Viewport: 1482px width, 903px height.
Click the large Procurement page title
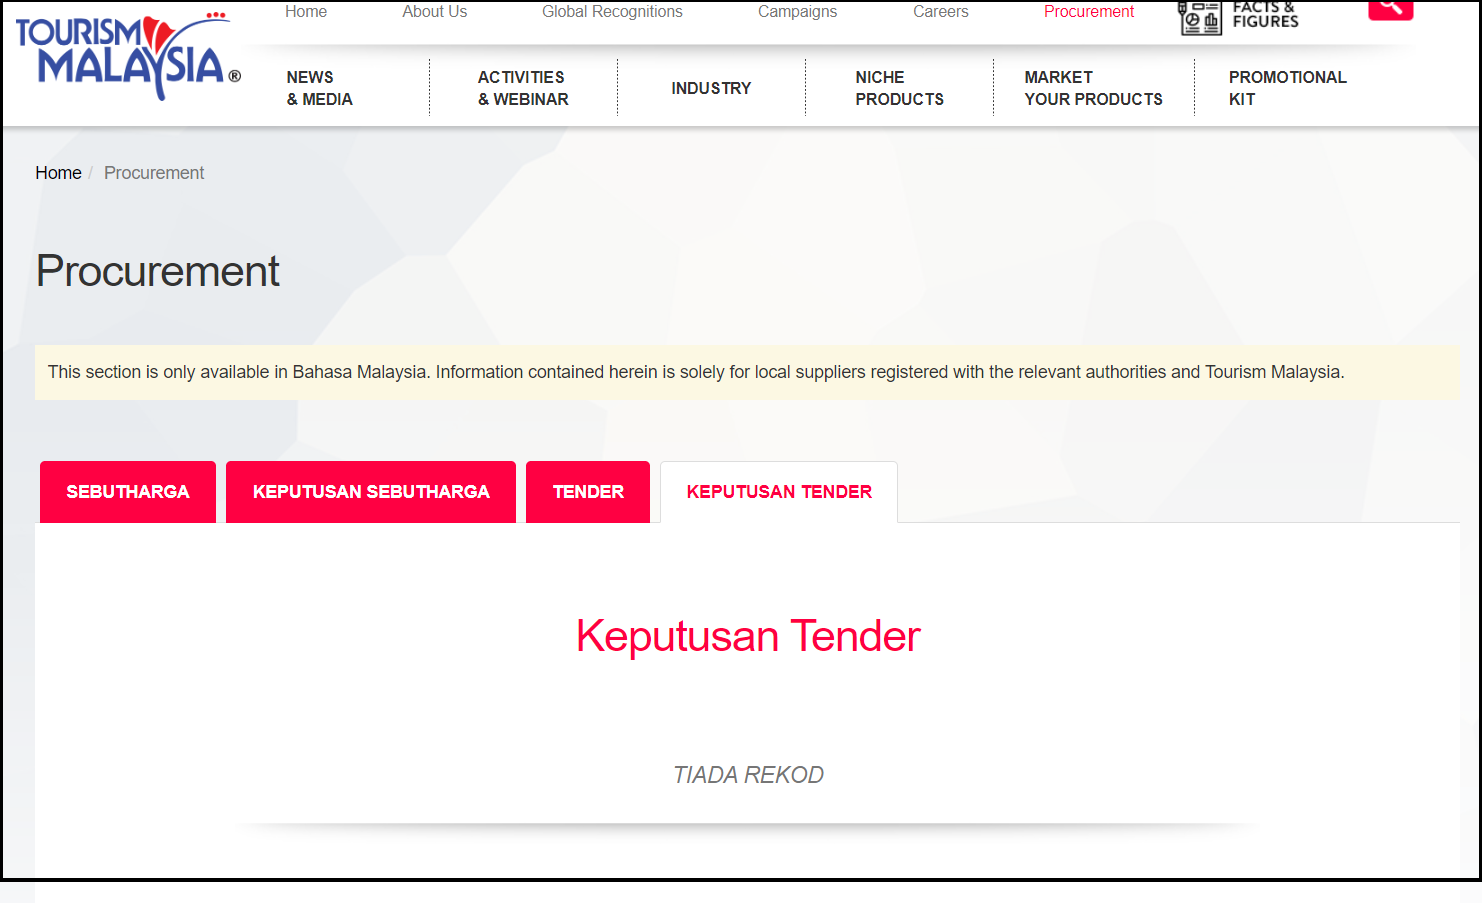coord(158,271)
